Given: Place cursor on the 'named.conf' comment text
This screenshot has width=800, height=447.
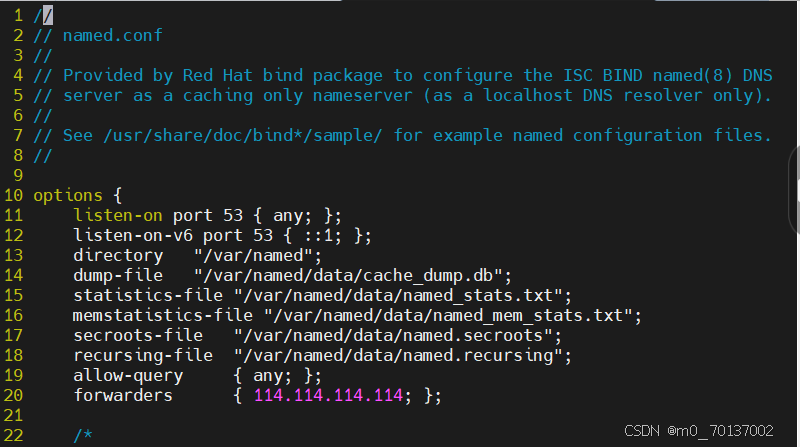Looking at the screenshot, I should [112, 35].
